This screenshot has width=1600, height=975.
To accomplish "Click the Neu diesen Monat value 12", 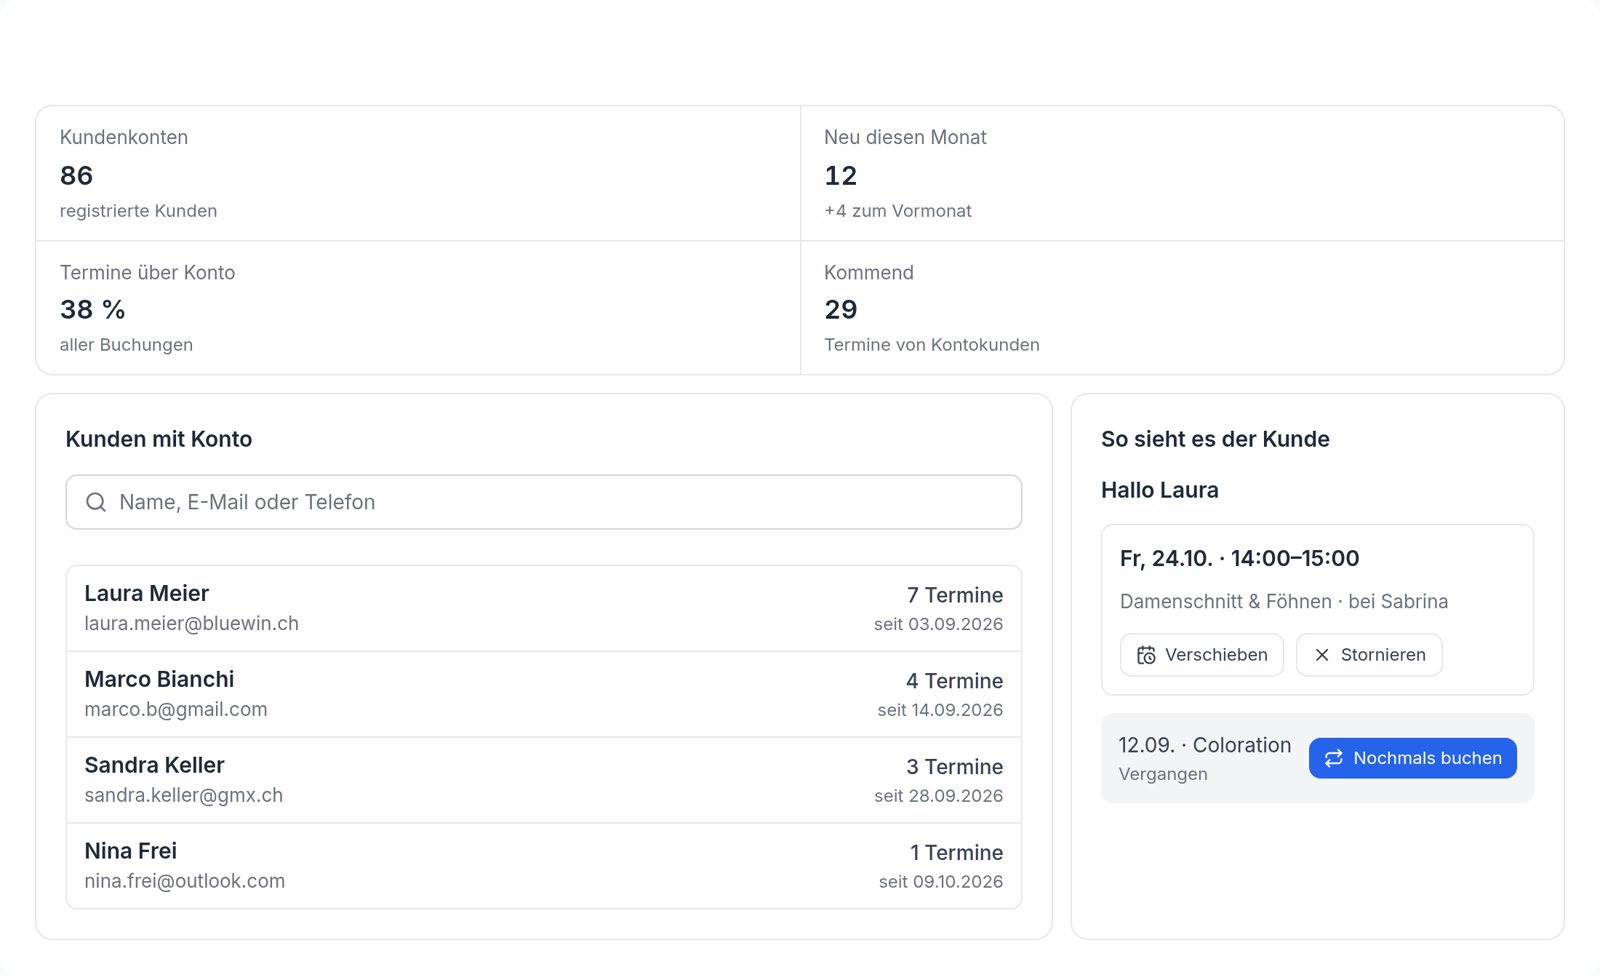I will coord(841,175).
